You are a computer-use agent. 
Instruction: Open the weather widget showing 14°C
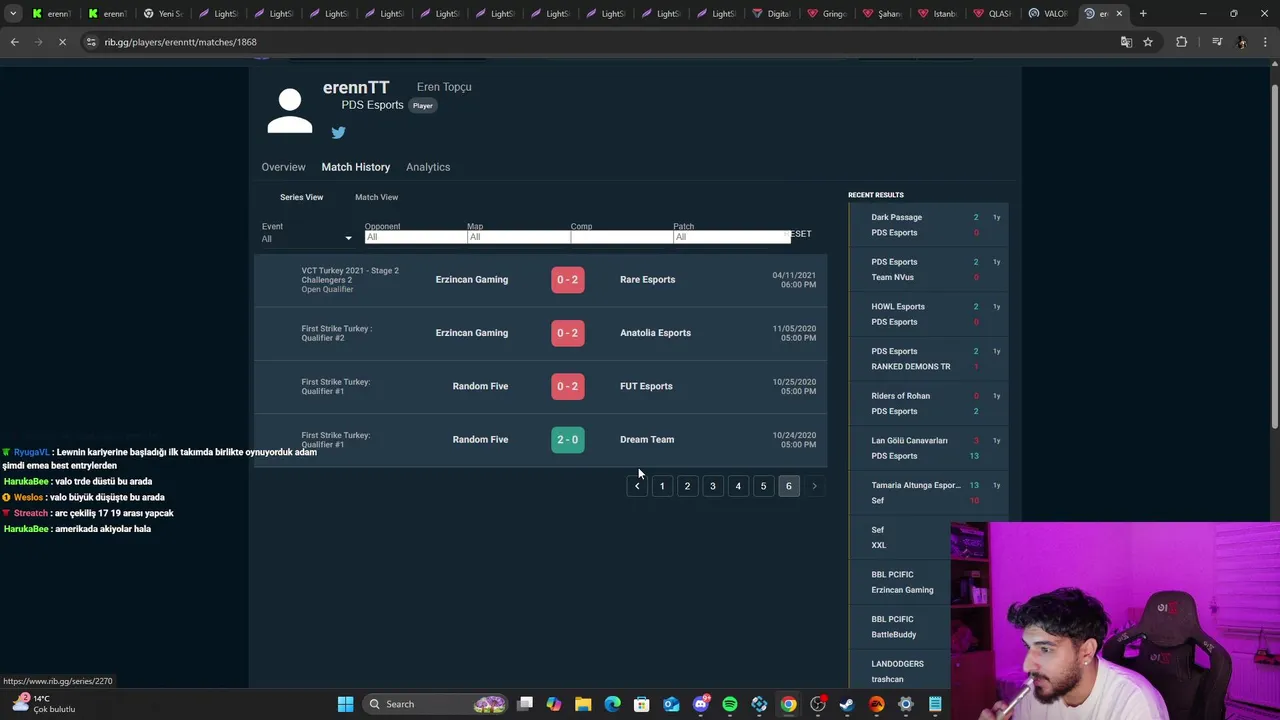point(42,704)
